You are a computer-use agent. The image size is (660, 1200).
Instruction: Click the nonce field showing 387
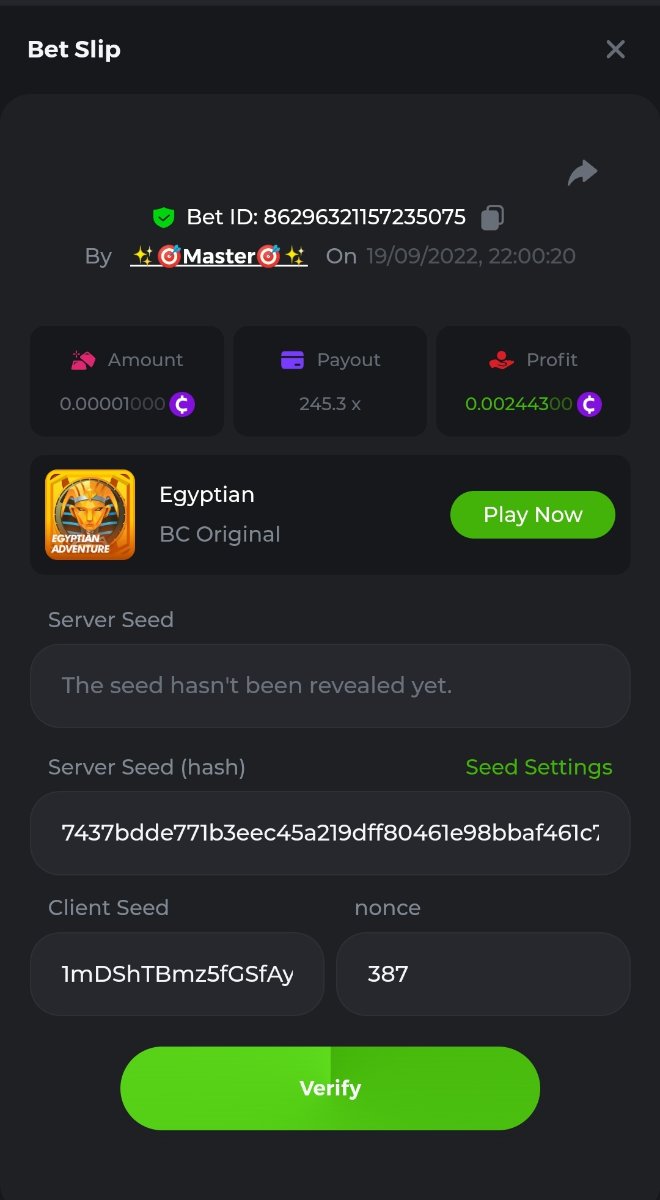(483, 974)
